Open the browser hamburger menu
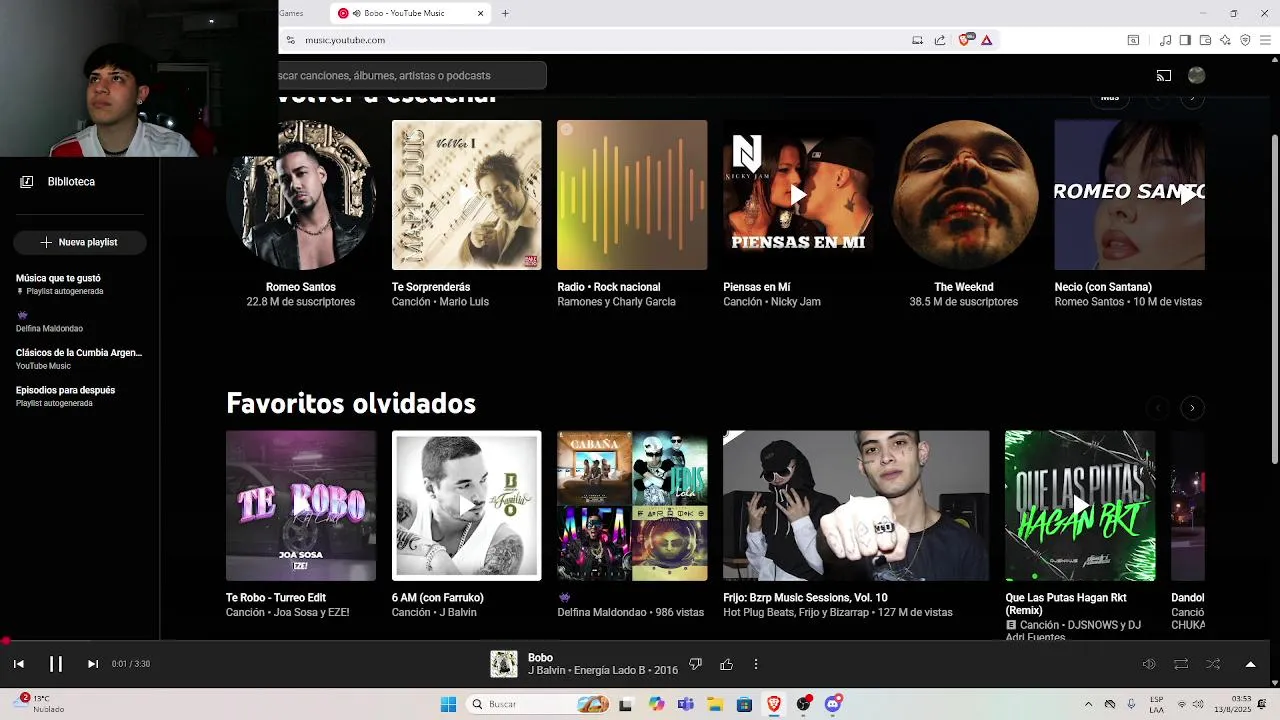 (x=1265, y=40)
